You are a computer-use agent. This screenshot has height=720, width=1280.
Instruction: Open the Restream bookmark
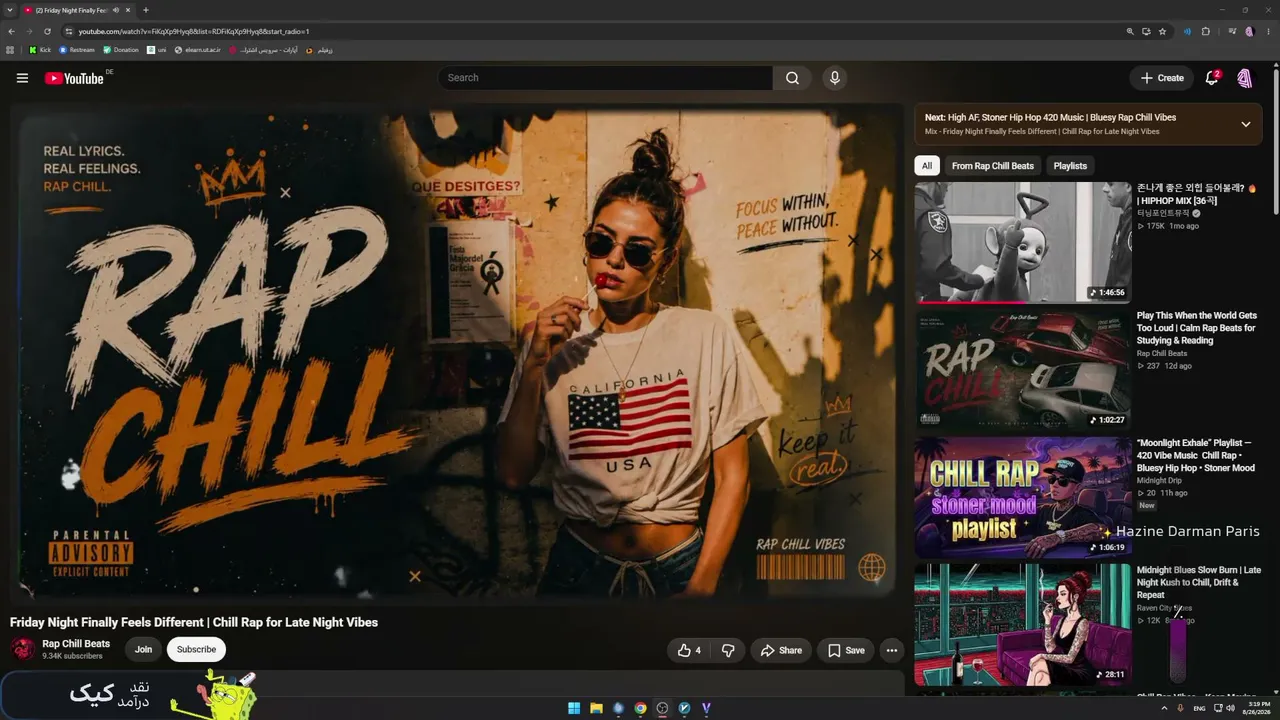coord(77,50)
